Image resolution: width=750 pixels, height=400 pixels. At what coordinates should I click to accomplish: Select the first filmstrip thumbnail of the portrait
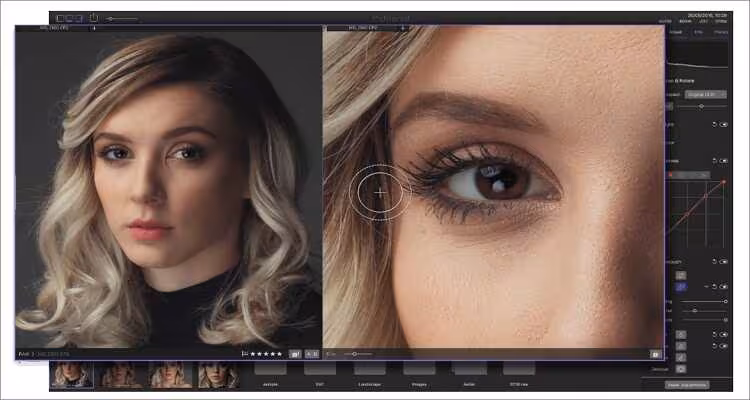(x=72, y=375)
